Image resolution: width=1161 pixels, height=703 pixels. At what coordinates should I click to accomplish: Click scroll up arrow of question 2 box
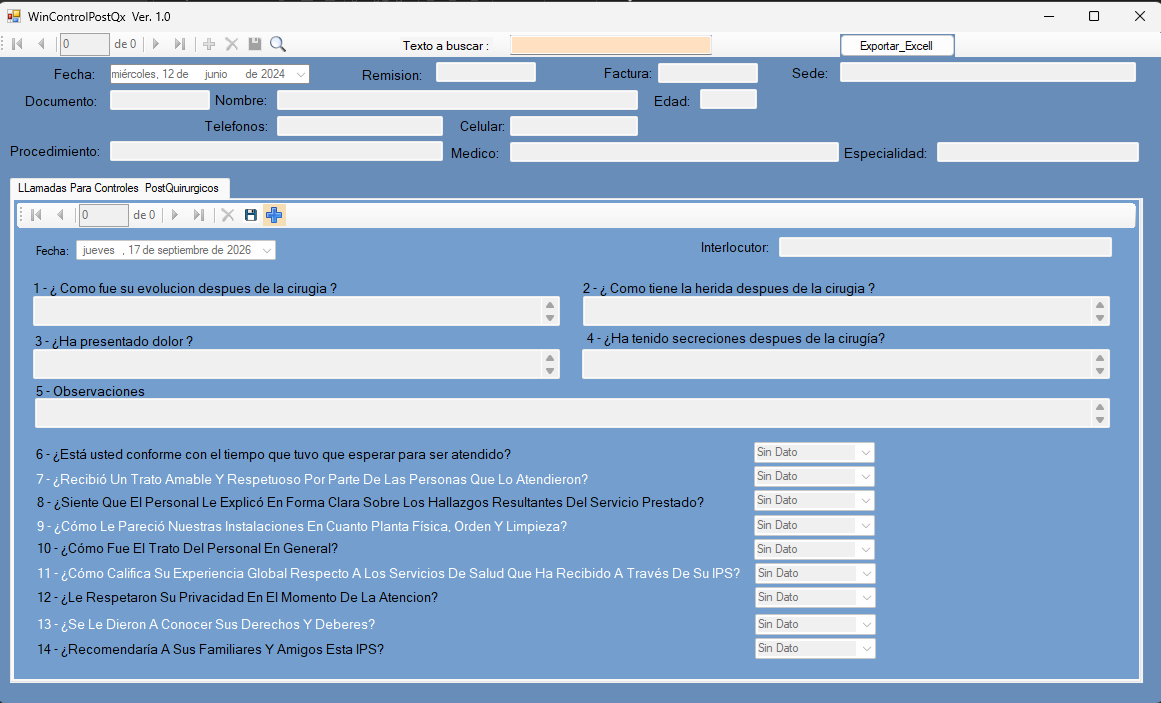click(x=1100, y=305)
